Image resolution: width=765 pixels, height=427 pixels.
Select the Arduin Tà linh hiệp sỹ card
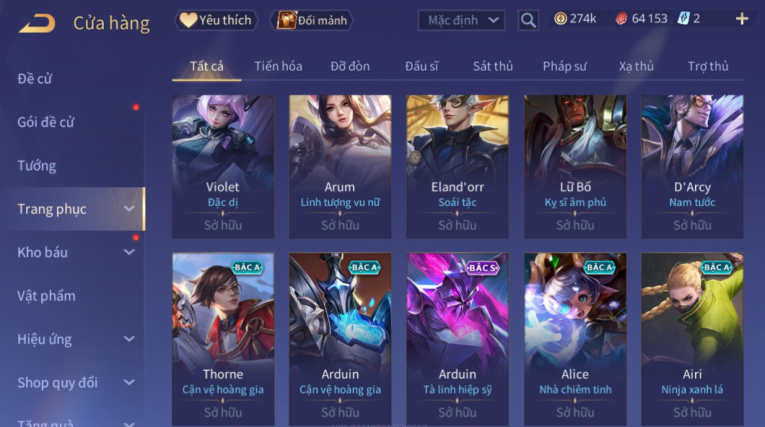coord(457,339)
